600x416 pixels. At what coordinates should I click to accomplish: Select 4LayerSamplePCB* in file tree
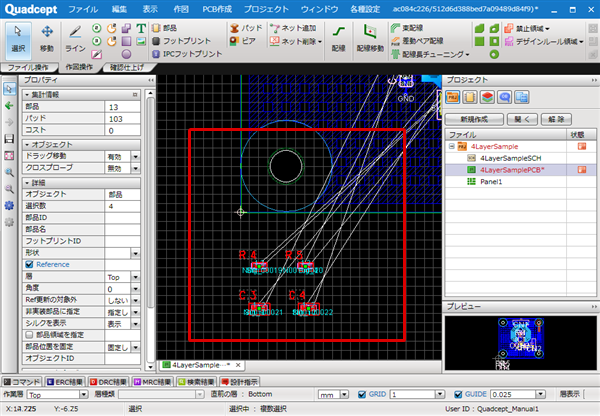tap(512, 170)
